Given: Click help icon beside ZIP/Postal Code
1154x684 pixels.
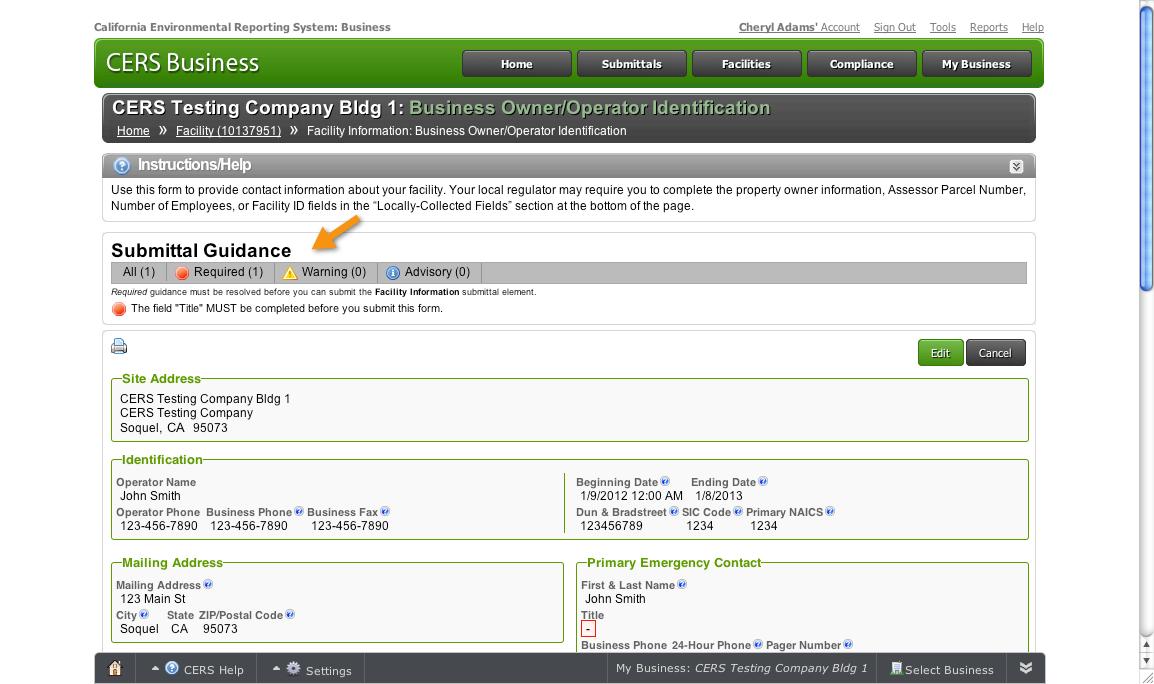Looking at the screenshot, I should pos(290,614).
